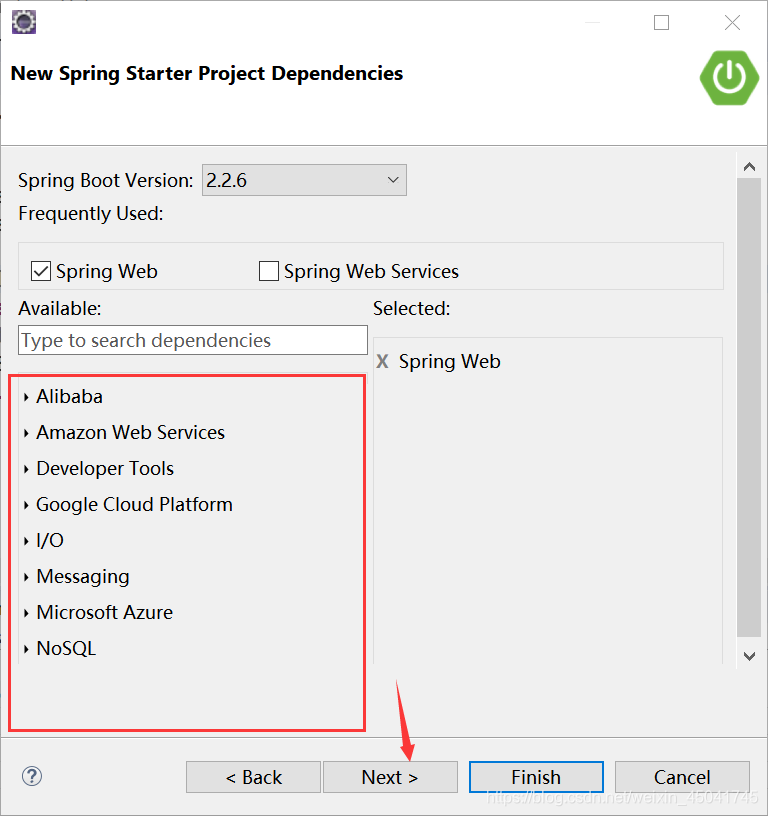
Task: Expand the Google Cloud Platform category
Action: 26,505
